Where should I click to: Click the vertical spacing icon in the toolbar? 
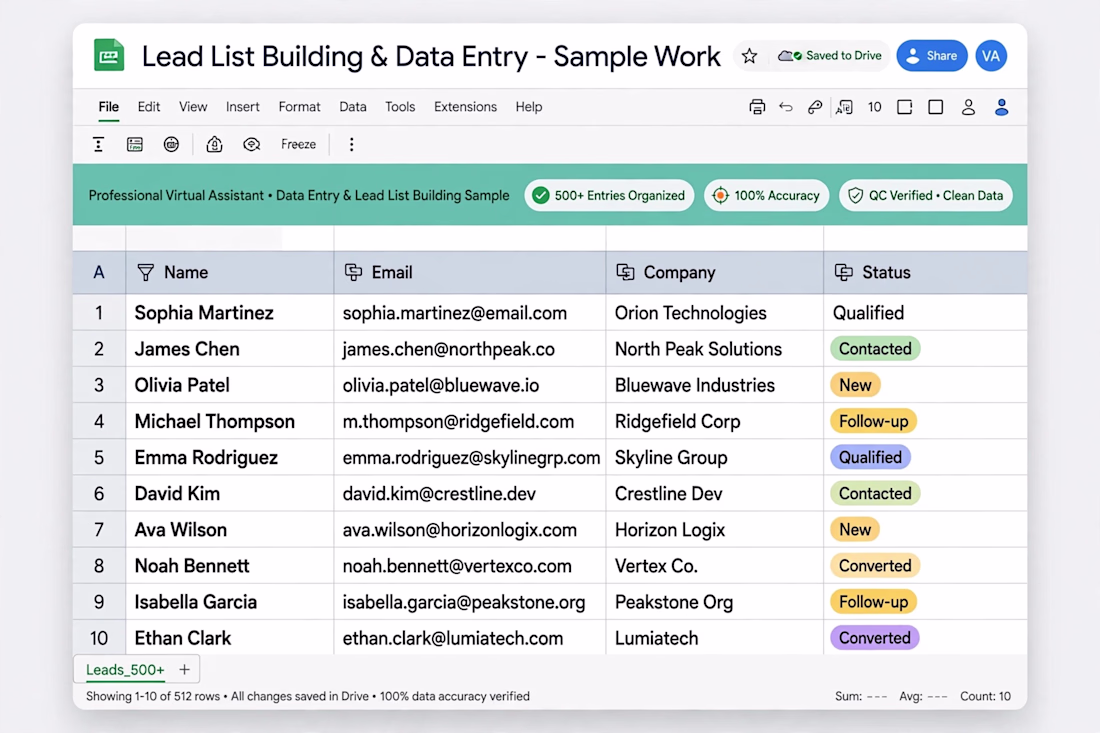(98, 144)
